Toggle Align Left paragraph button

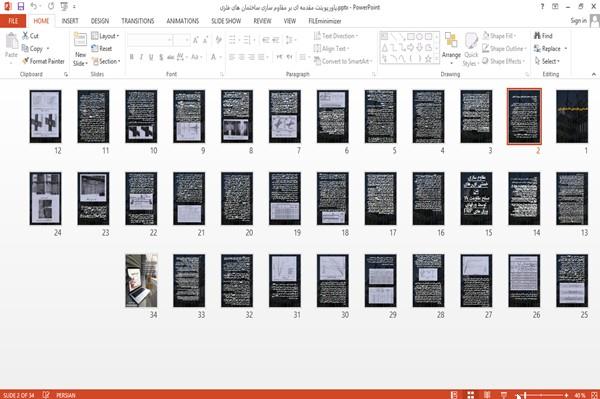pos(232,57)
